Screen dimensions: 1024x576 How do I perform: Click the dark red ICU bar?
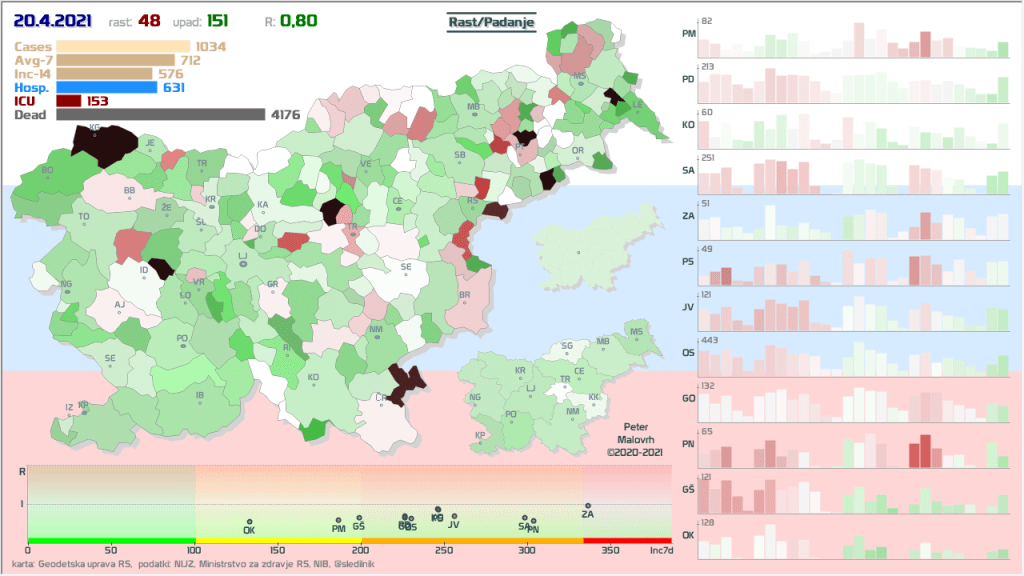[x=69, y=101]
